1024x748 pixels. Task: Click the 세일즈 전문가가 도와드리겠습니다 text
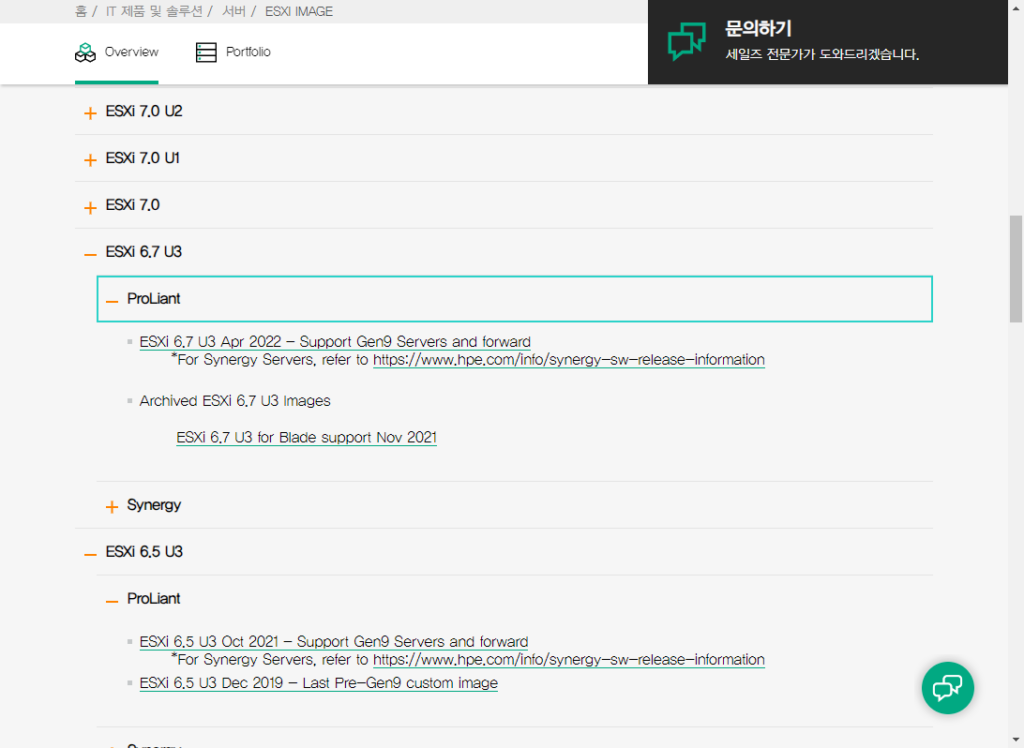[822, 55]
